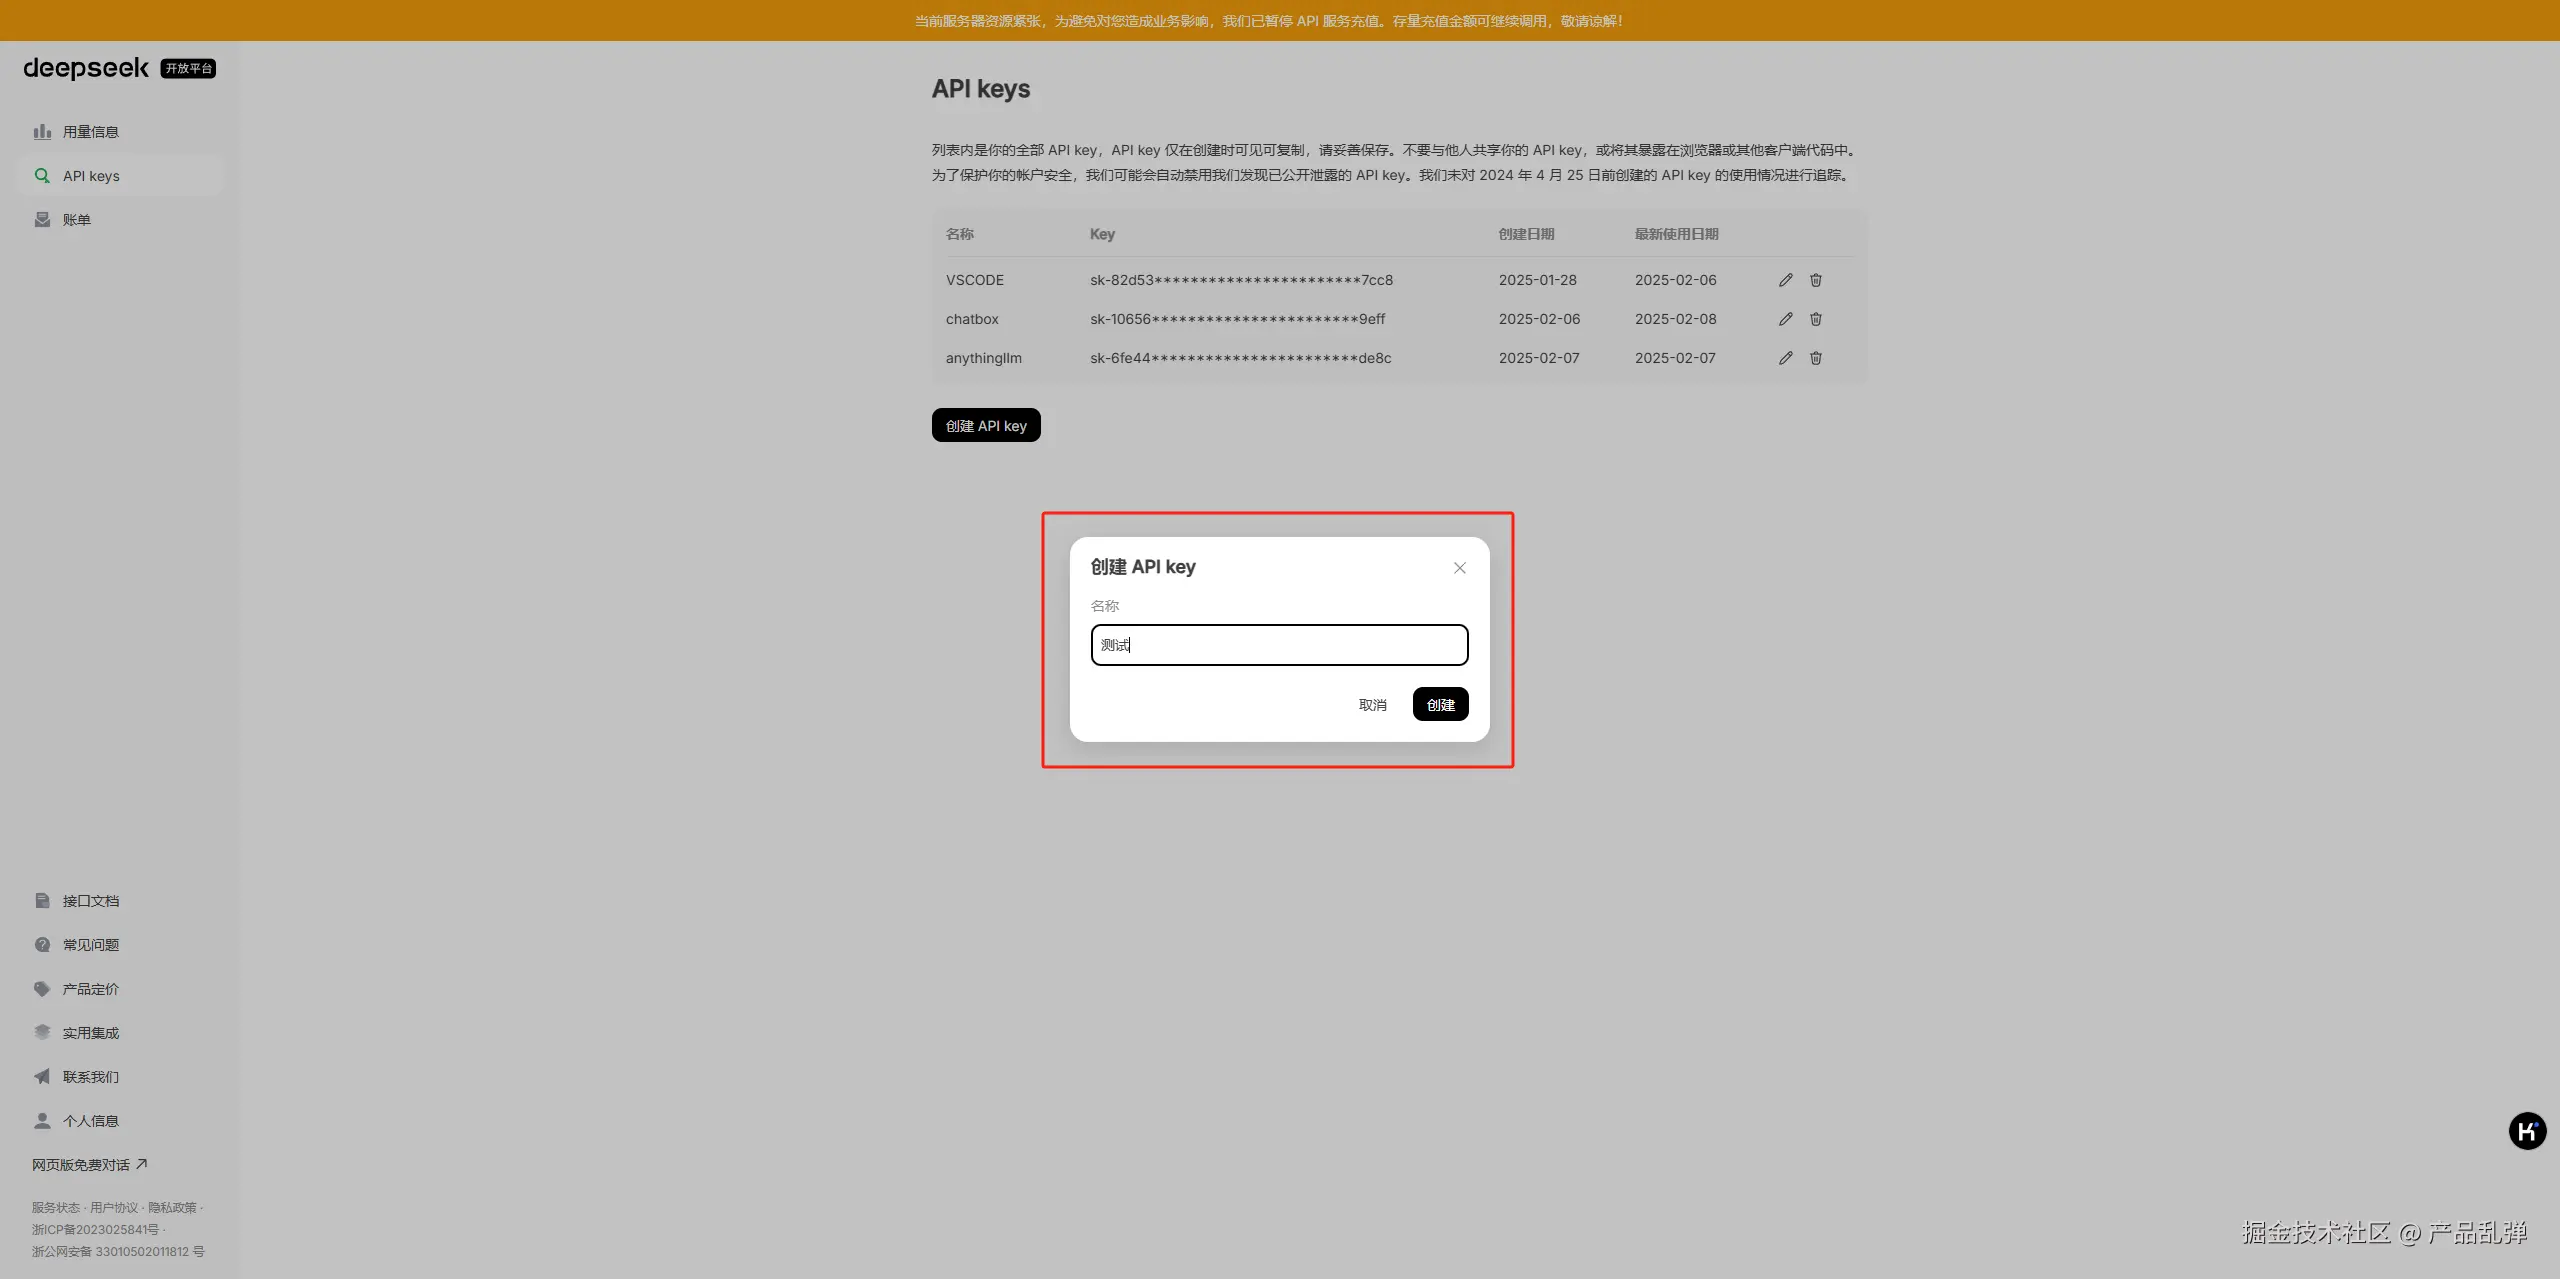Delete the chatbox API key
The width and height of the screenshot is (2560, 1279).
point(1815,319)
